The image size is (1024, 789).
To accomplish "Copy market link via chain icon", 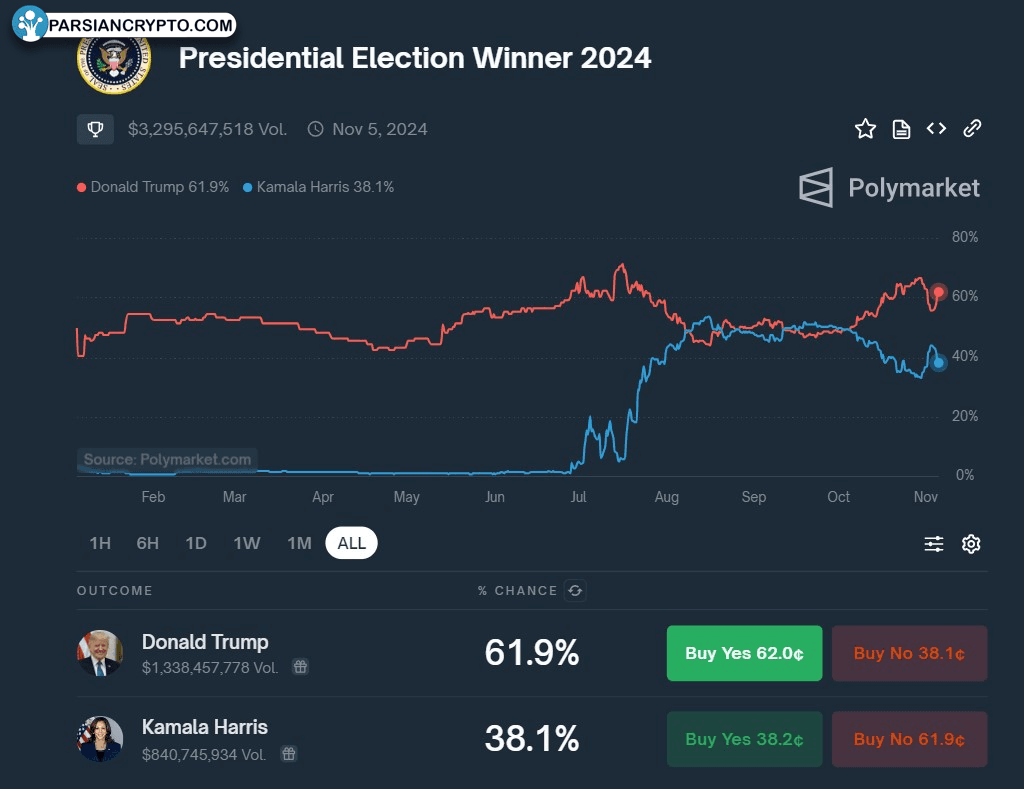I will (972, 128).
